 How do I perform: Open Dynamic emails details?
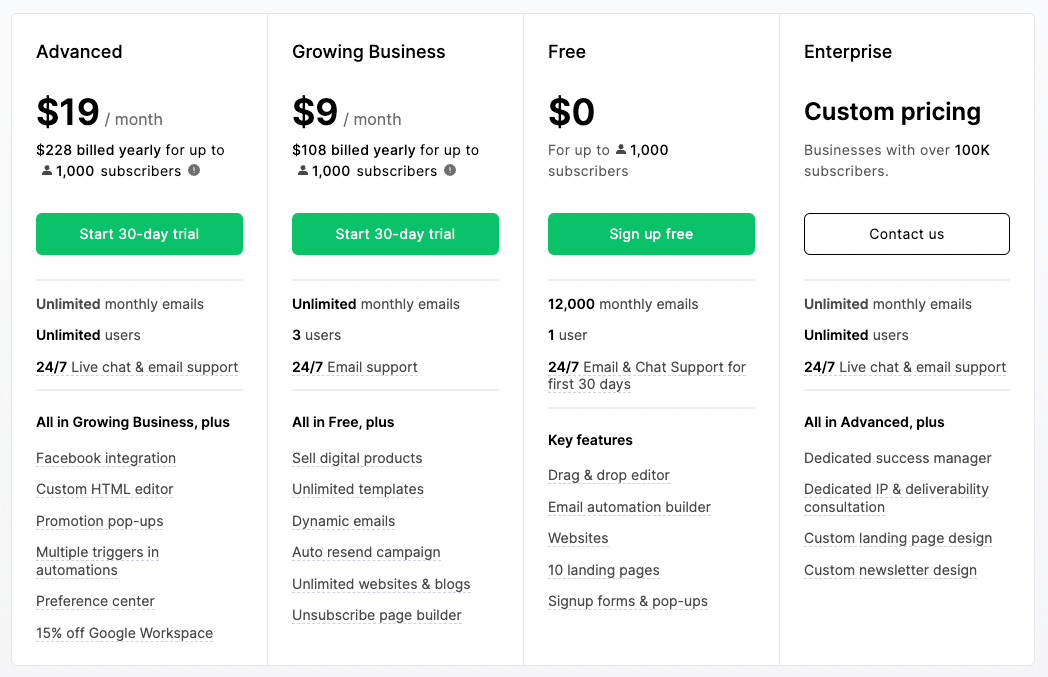[x=343, y=521]
